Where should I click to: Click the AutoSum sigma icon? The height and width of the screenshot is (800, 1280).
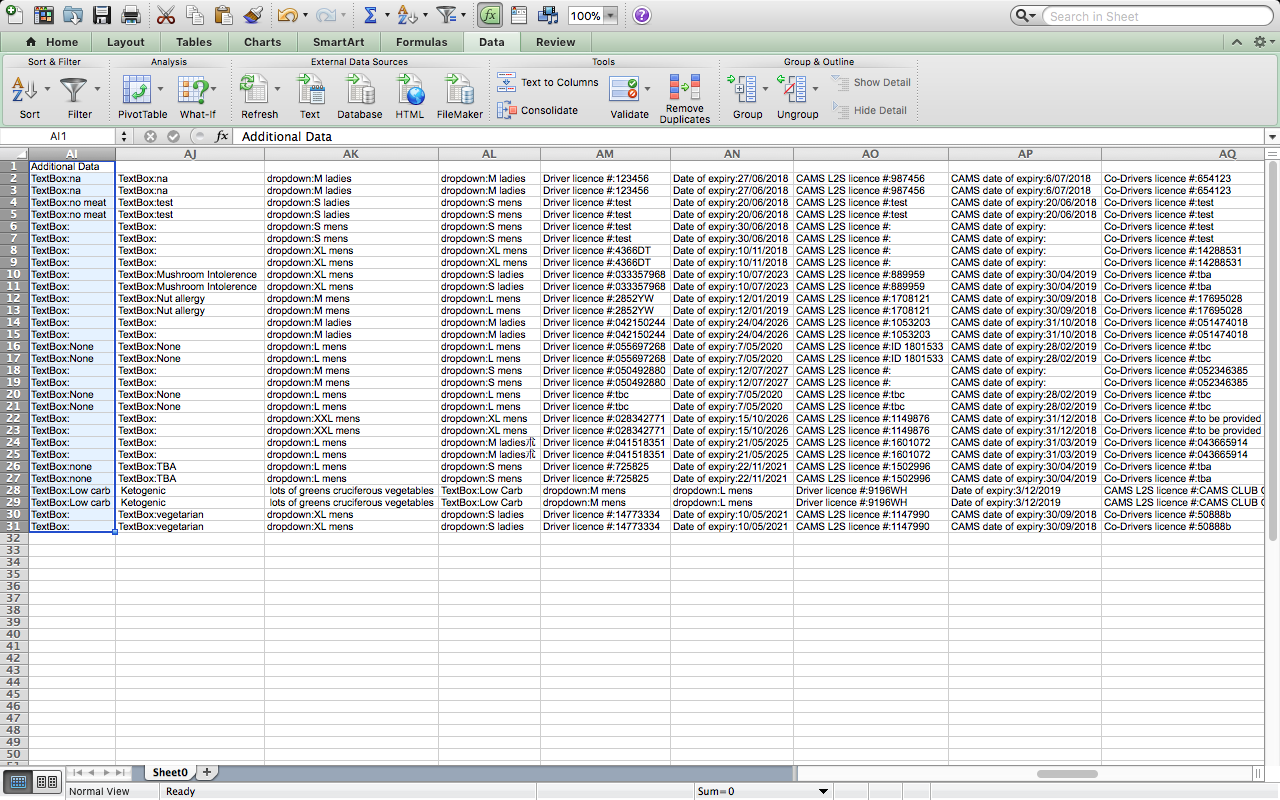(369, 16)
